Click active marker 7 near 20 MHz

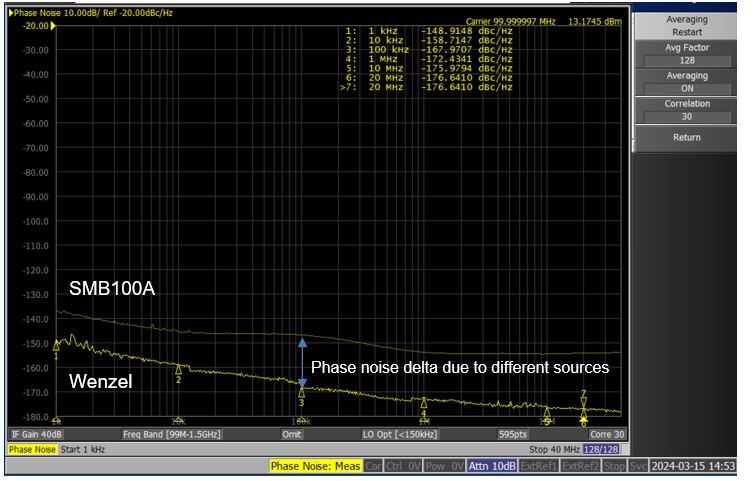tap(584, 402)
